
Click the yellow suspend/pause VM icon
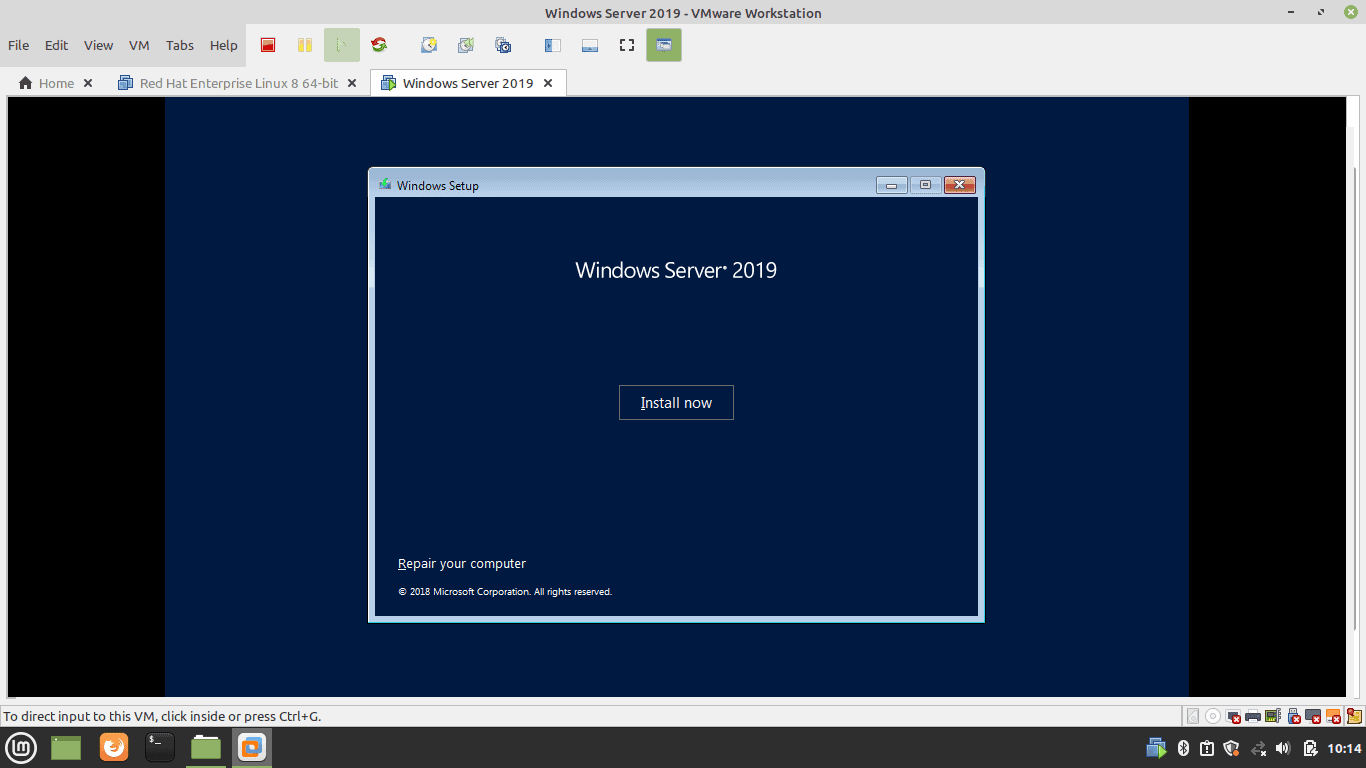[x=304, y=45]
